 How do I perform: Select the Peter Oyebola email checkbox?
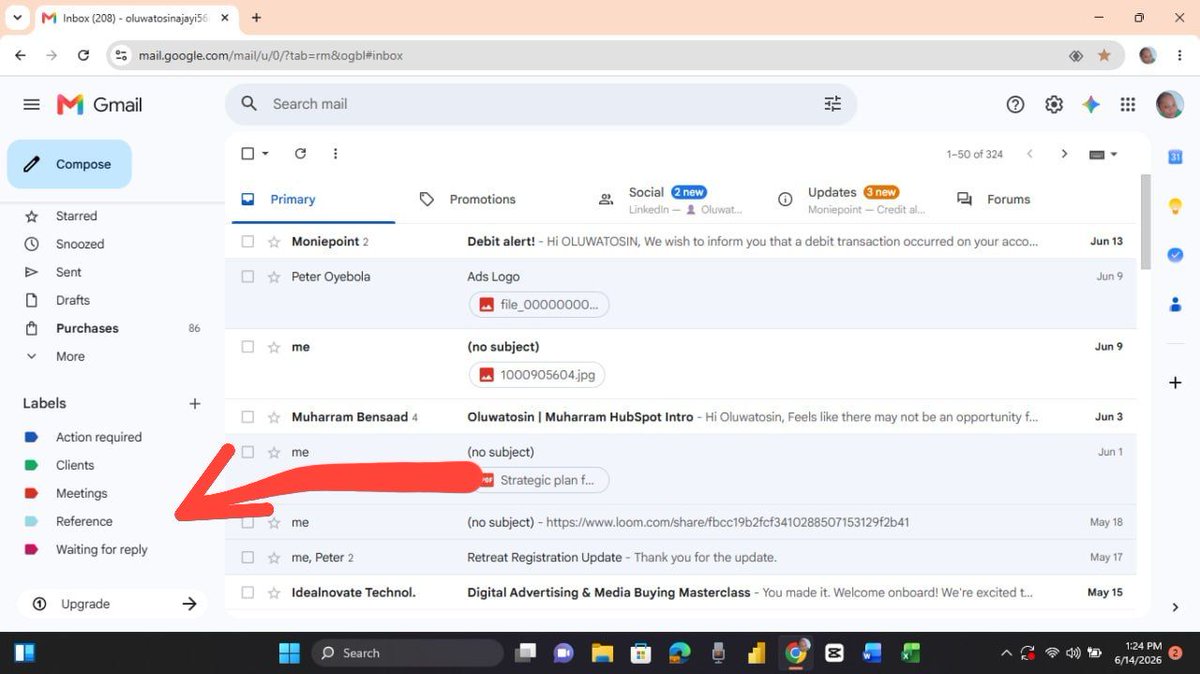pos(248,277)
